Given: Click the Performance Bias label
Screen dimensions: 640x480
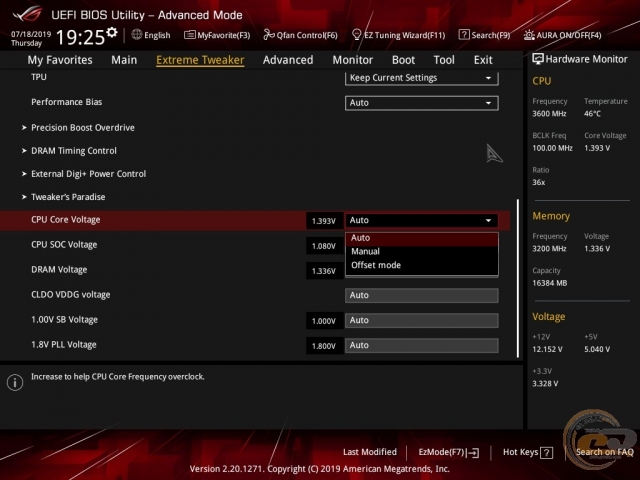Looking at the screenshot, I should point(67,102).
